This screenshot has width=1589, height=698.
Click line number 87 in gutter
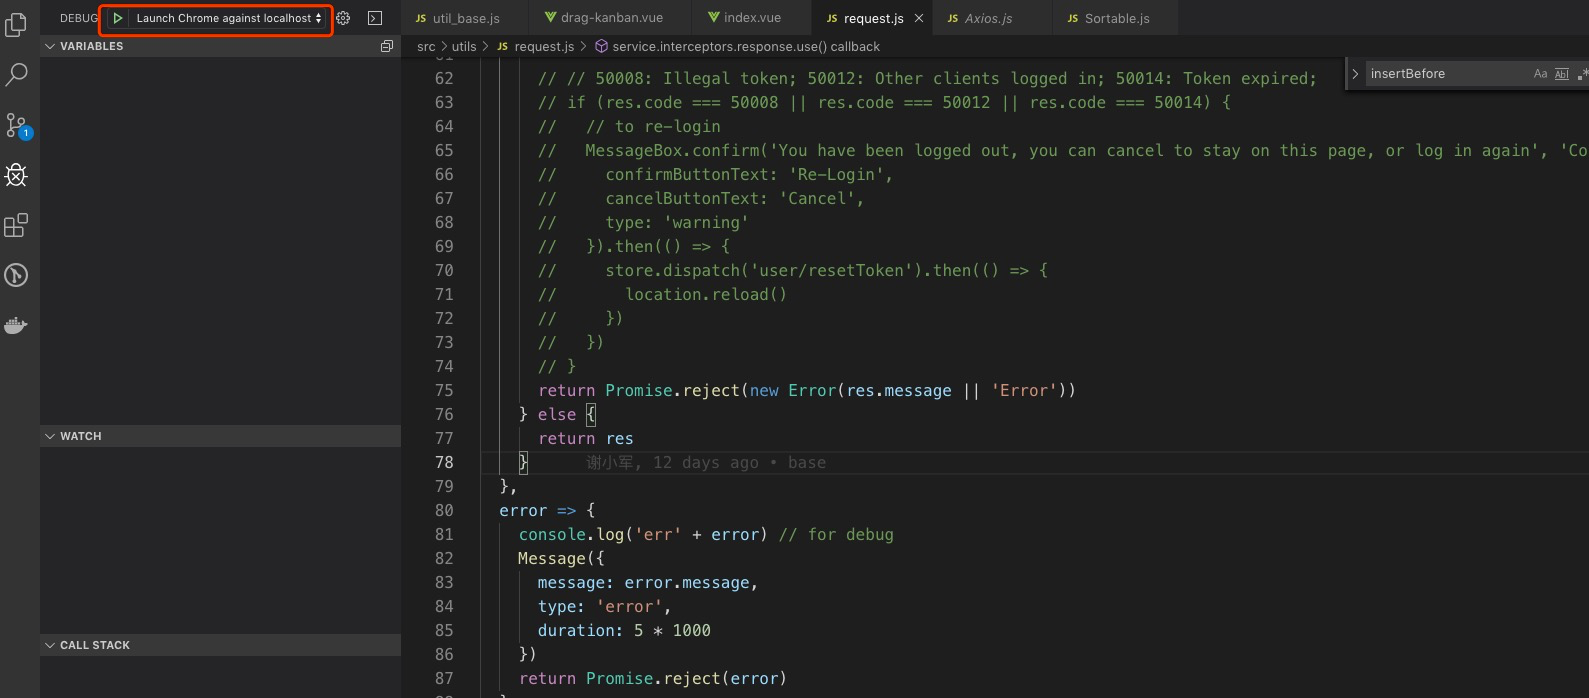[x=444, y=678]
